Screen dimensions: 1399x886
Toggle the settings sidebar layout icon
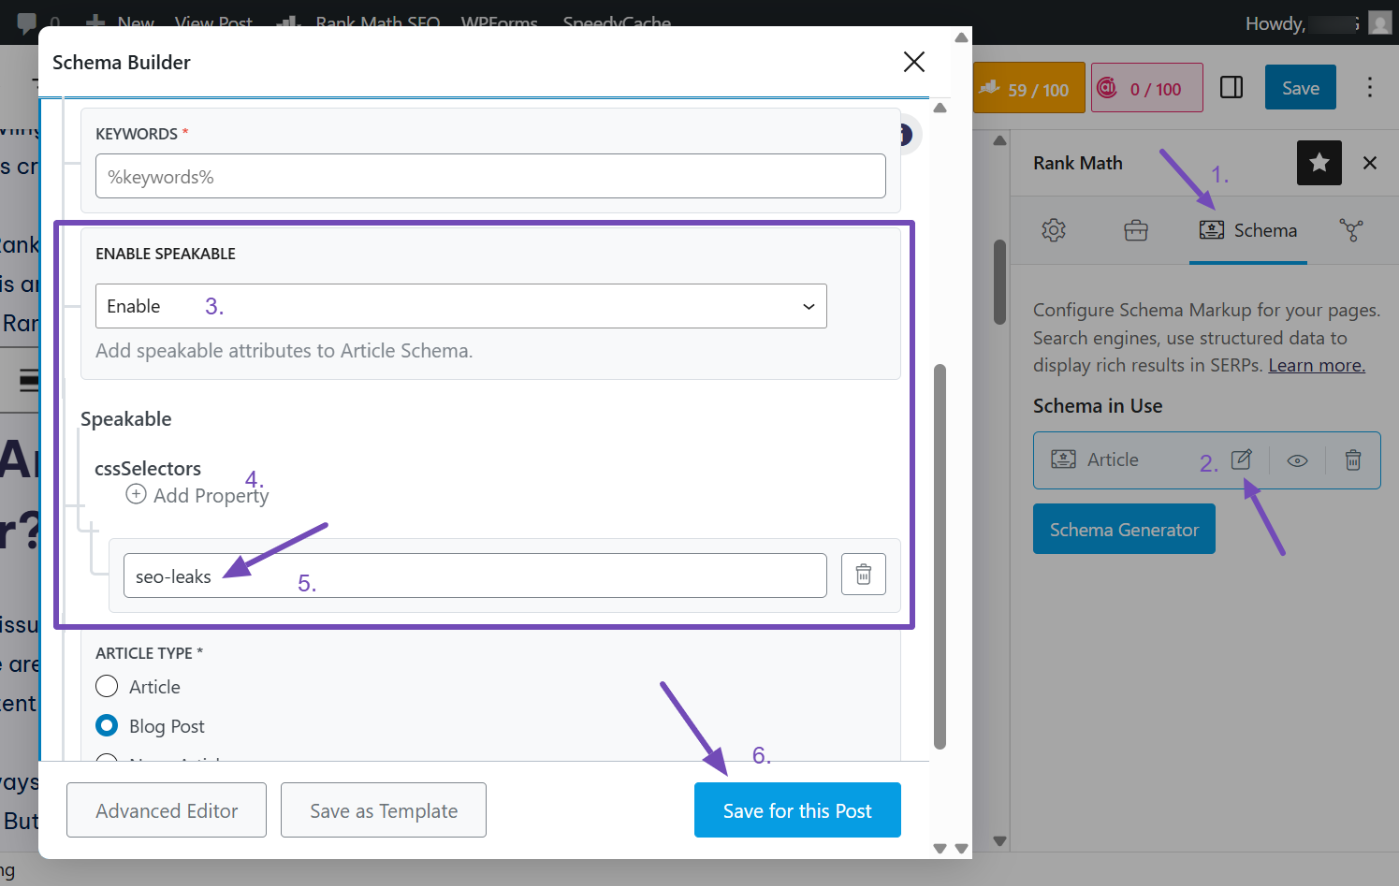pyautogui.click(x=1231, y=88)
